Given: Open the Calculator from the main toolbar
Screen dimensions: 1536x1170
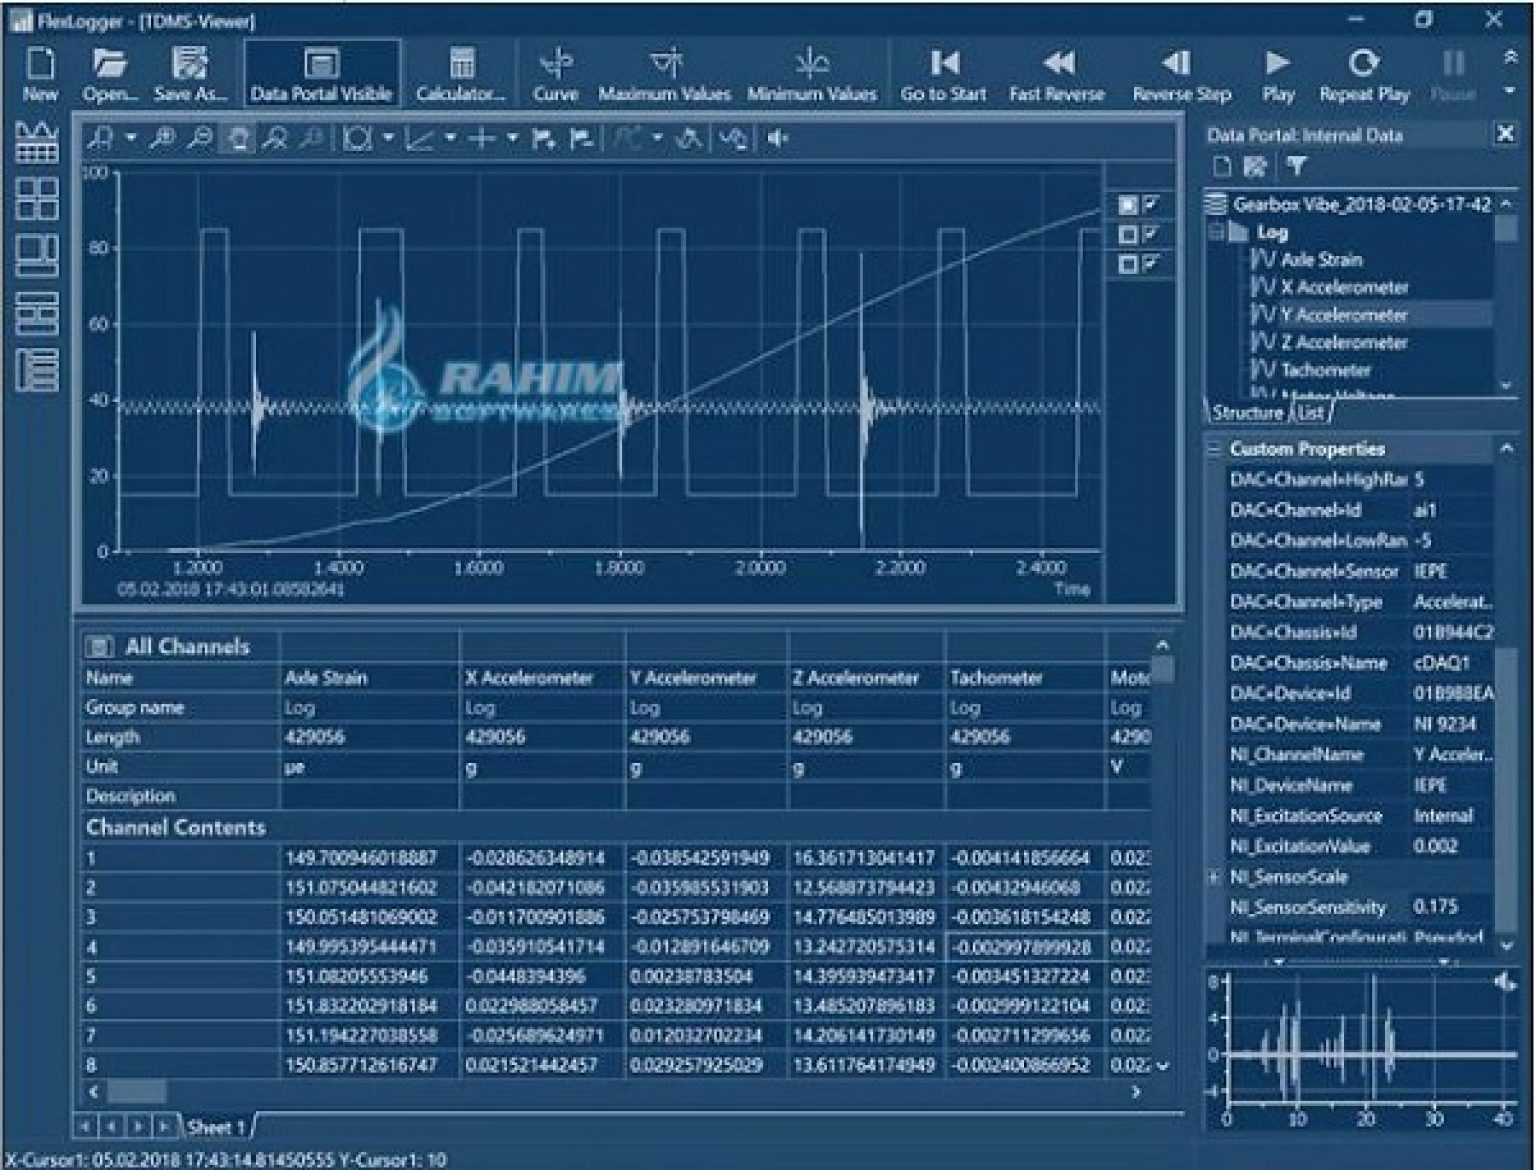Looking at the screenshot, I should coord(461,70).
